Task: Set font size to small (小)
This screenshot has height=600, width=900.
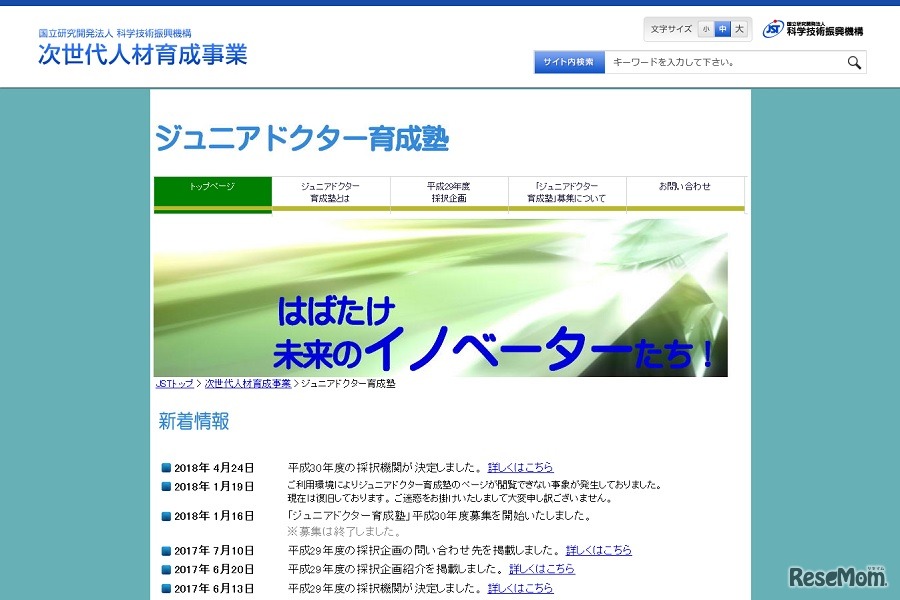Action: pyautogui.click(x=706, y=29)
